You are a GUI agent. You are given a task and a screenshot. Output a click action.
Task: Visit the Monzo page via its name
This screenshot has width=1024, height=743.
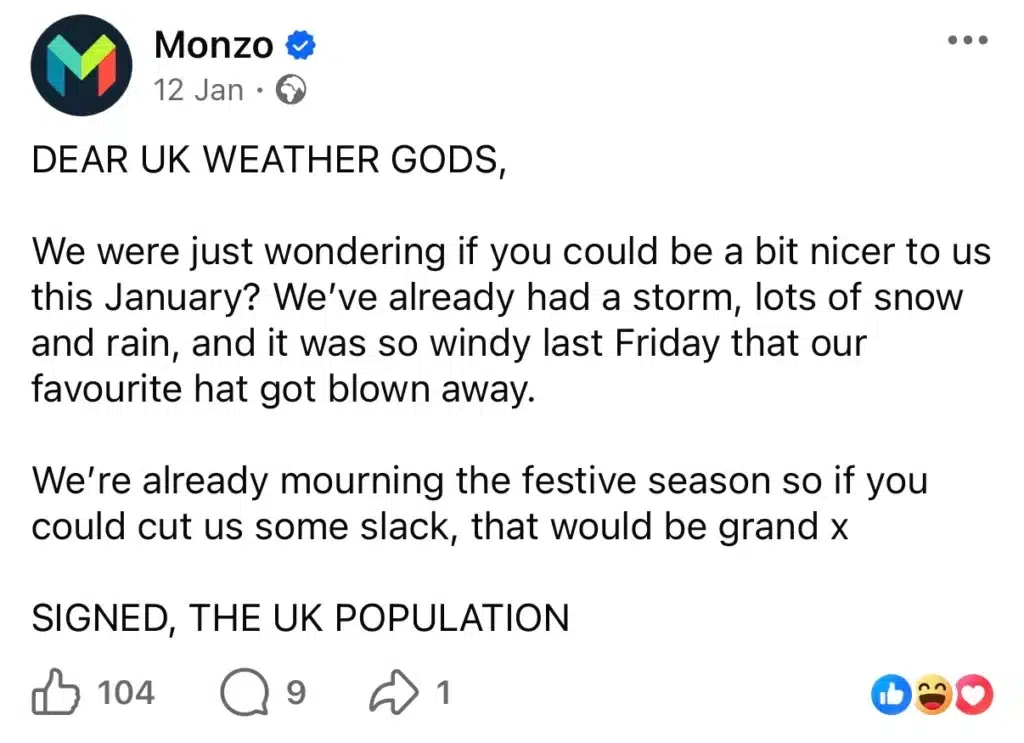[x=213, y=44]
